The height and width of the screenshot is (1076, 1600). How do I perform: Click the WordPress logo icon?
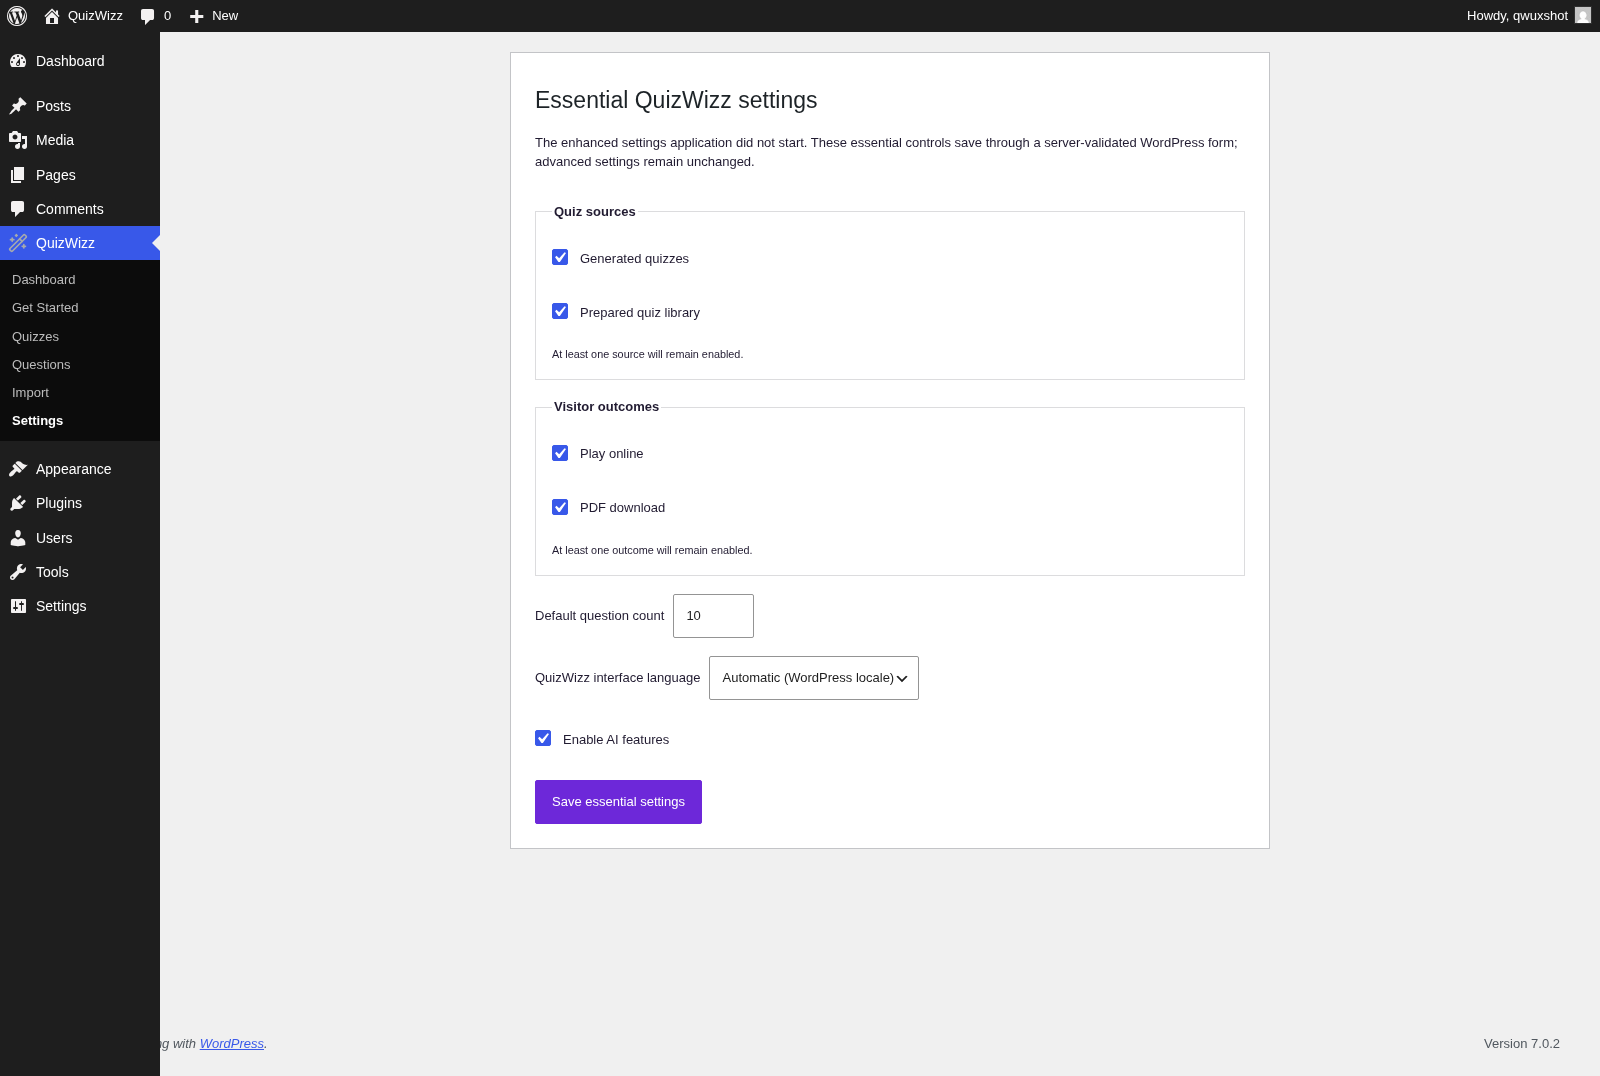(17, 16)
